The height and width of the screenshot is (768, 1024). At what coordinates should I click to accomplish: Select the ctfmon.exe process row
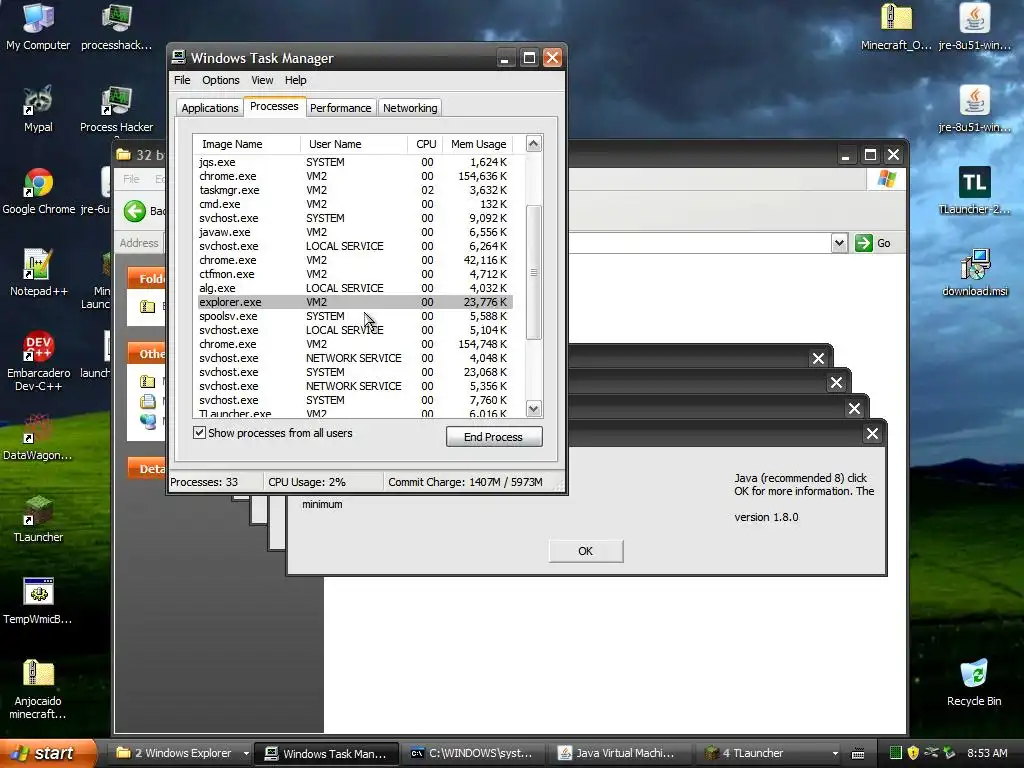[x=355, y=274]
